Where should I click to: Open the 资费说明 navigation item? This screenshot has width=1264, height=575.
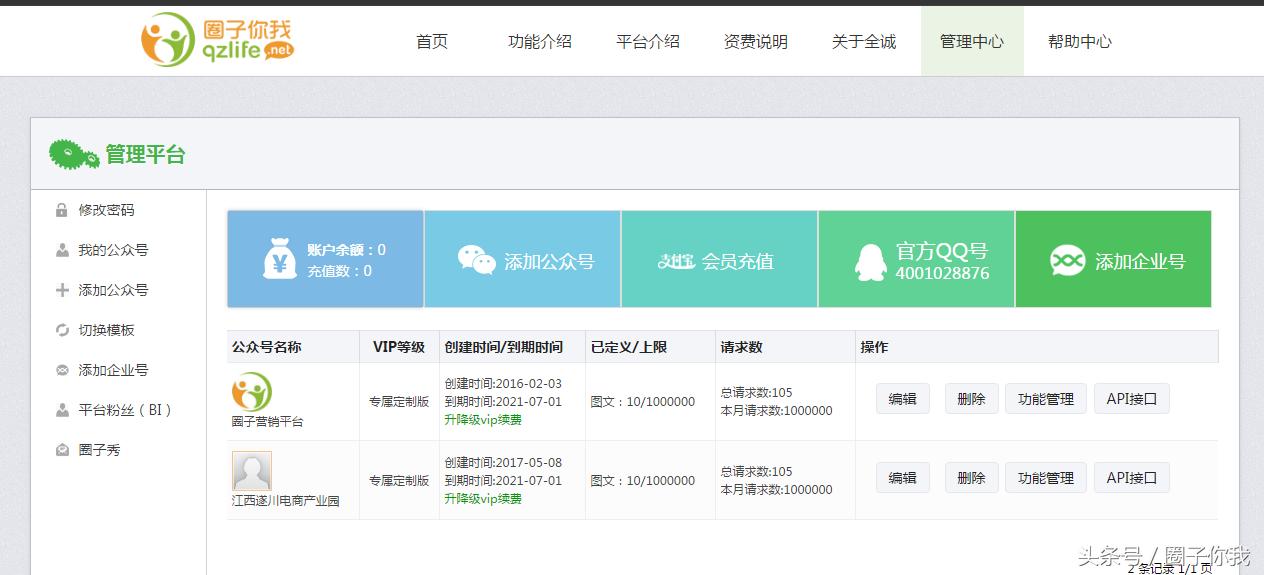[x=756, y=41]
